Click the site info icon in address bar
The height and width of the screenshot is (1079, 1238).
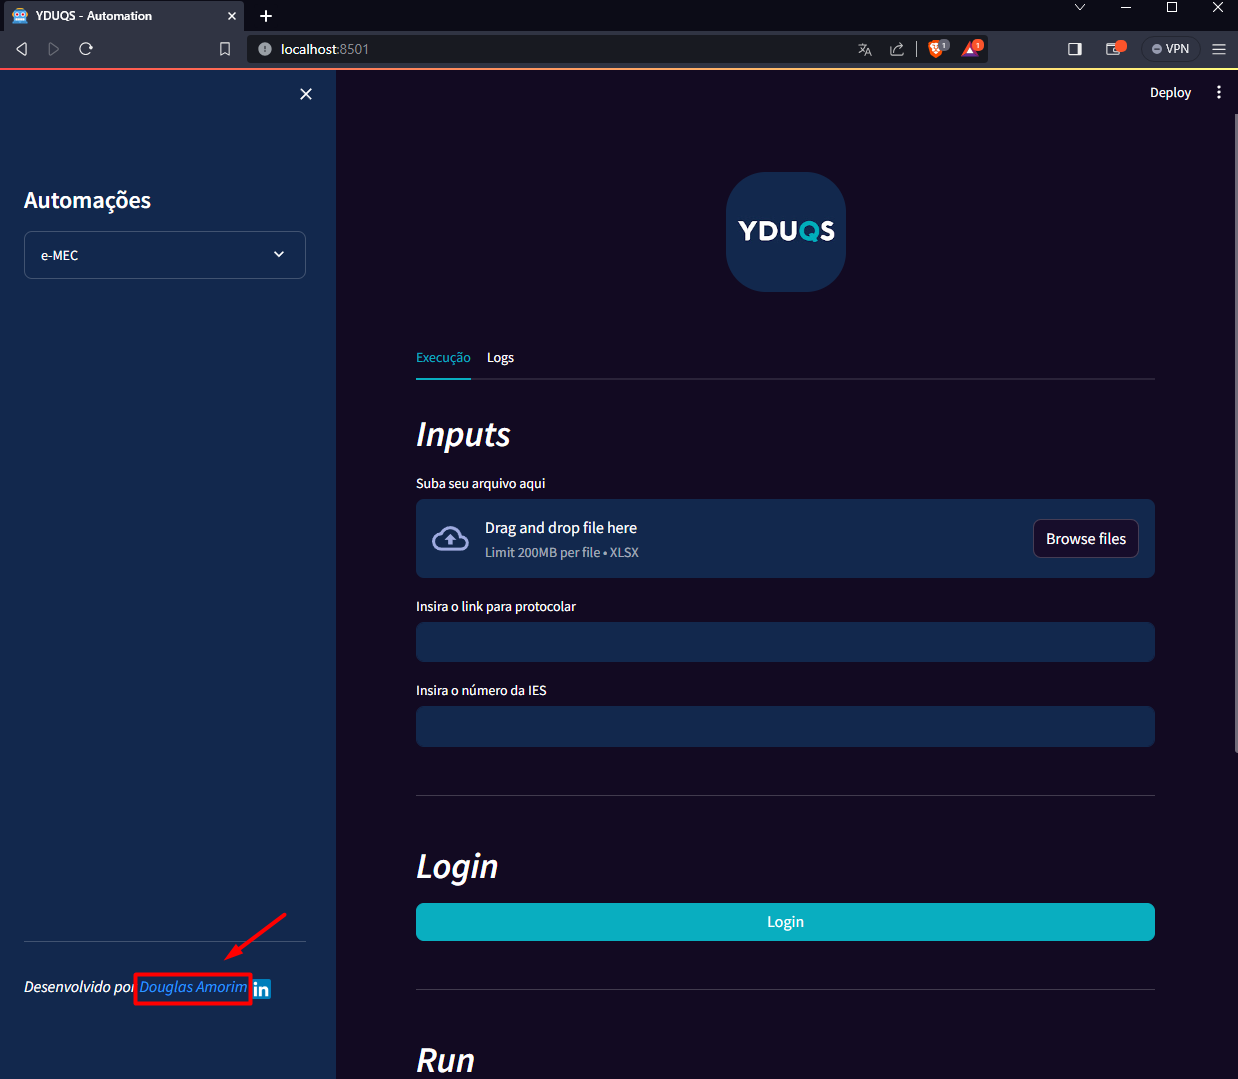pyautogui.click(x=265, y=49)
